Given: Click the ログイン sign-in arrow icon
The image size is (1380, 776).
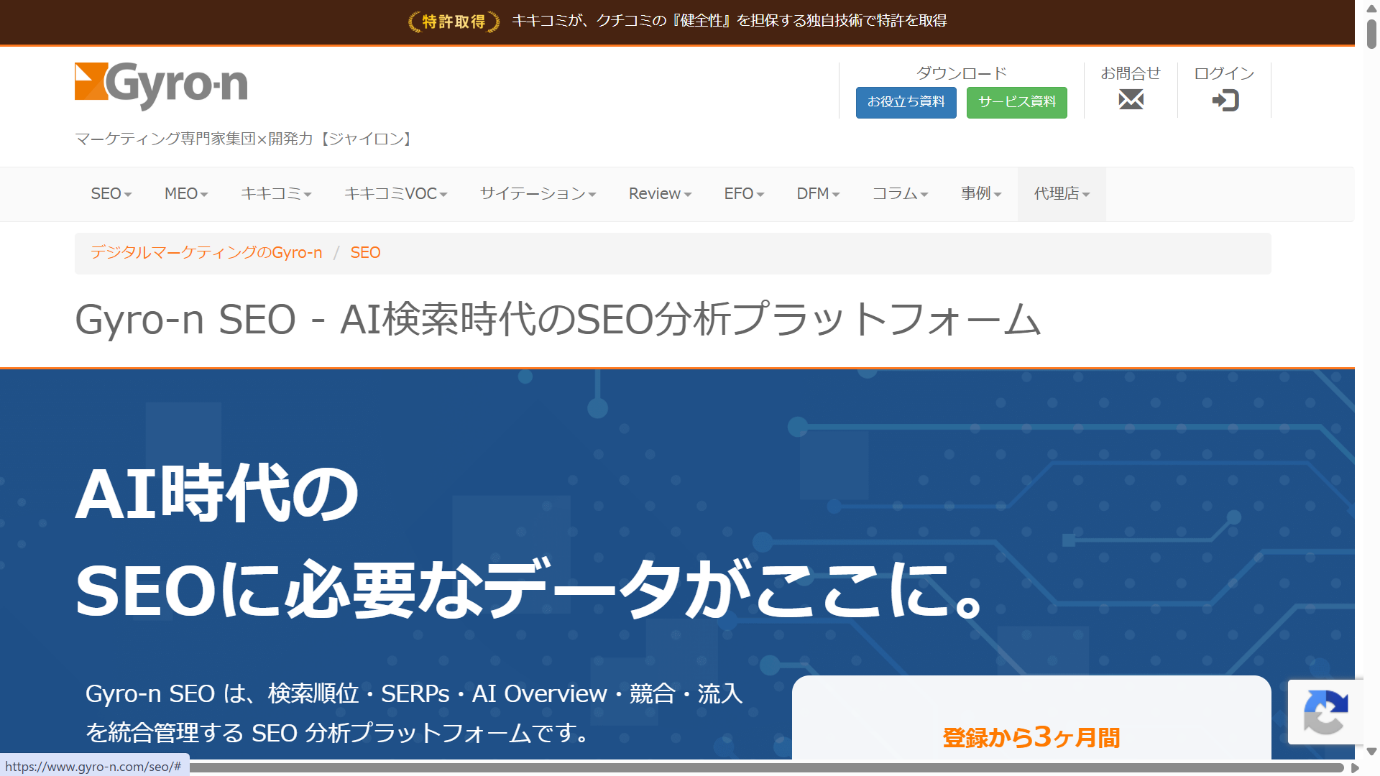Looking at the screenshot, I should click(x=1225, y=100).
